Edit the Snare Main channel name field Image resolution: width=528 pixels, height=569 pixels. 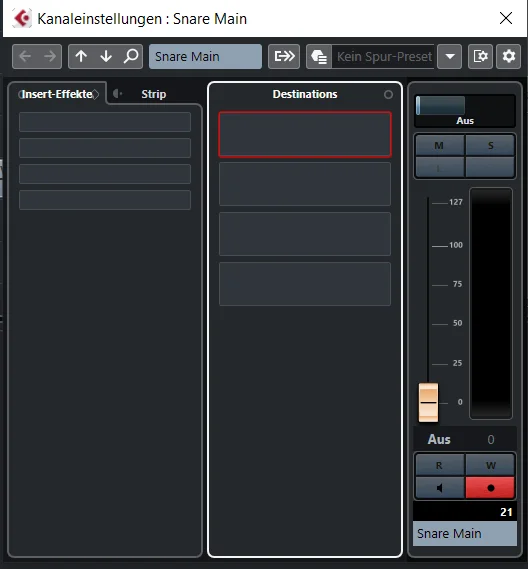click(205, 56)
